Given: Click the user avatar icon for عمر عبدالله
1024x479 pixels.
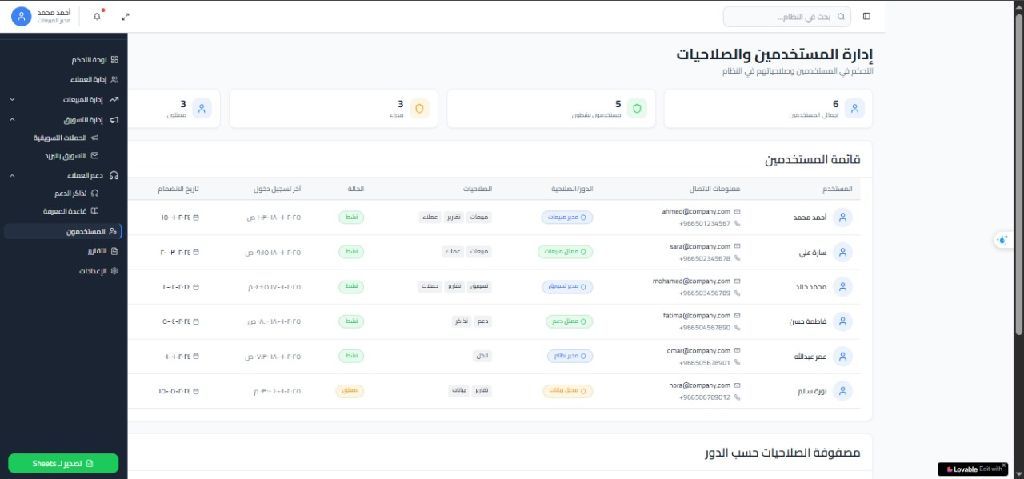Looking at the screenshot, I should [843, 356].
